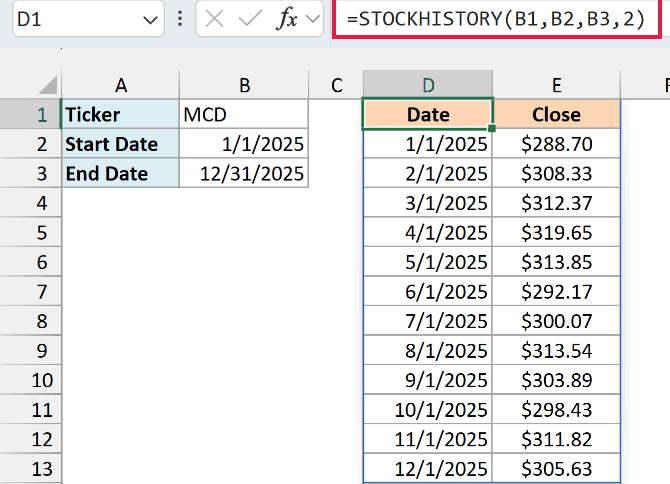Select column D header
The width and height of the screenshot is (670, 484).
click(428, 85)
